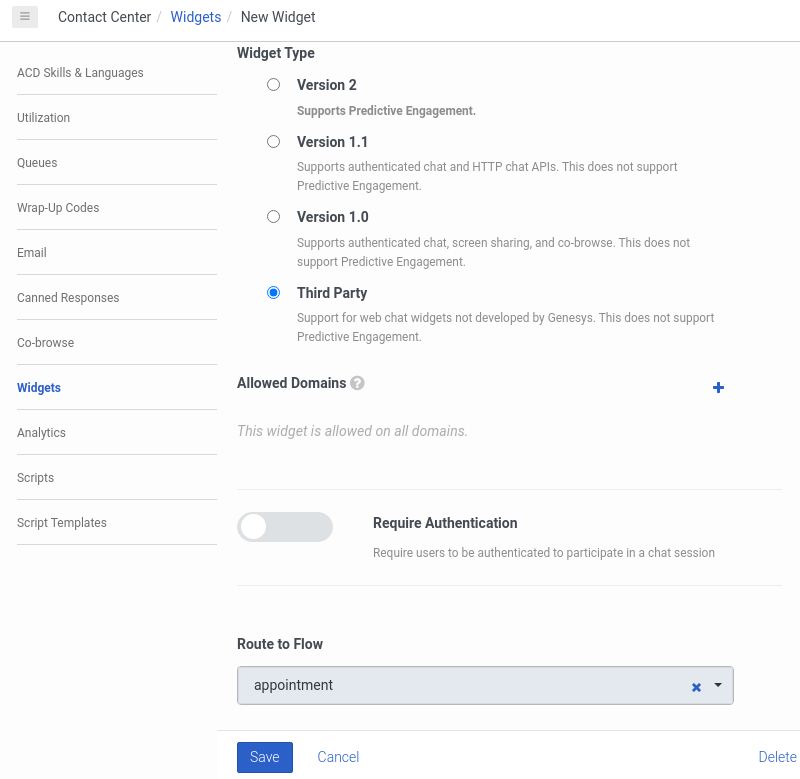800x779 pixels.
Task: Clear the appointment flow using the x icon
Action: coord(696,687)
